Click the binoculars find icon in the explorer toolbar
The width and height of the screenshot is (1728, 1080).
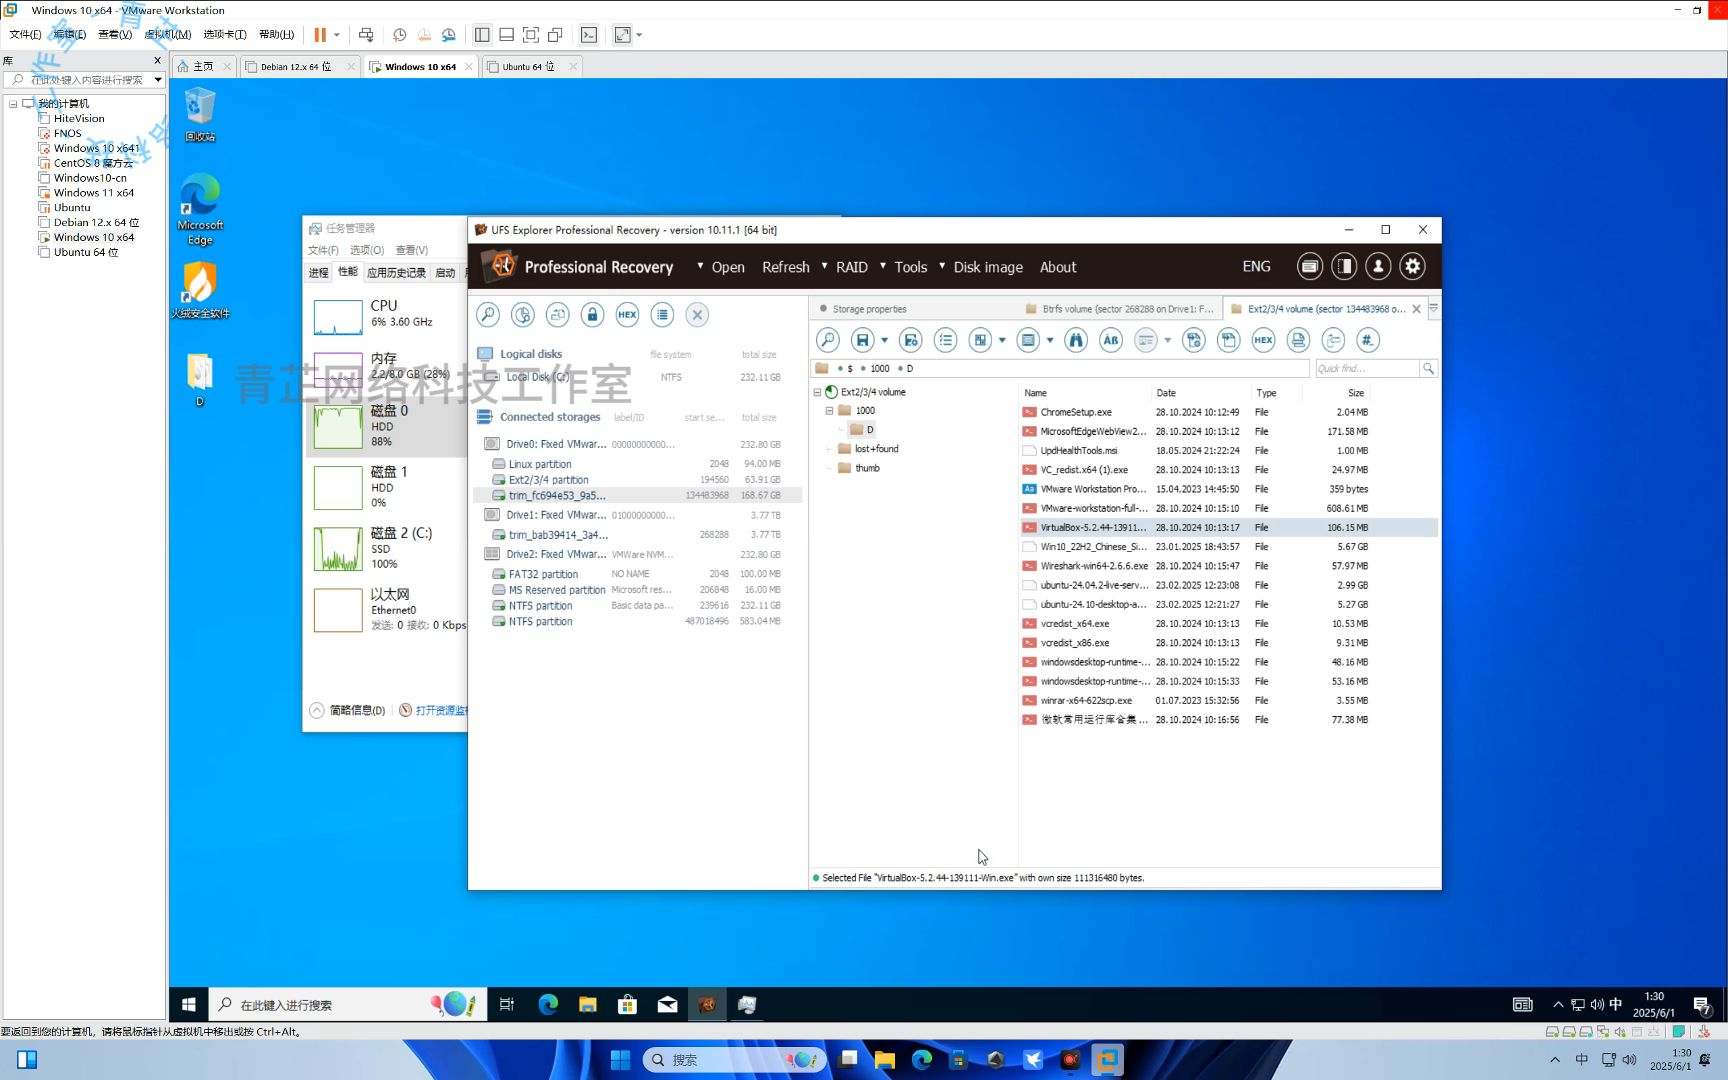pos(1076,340)
